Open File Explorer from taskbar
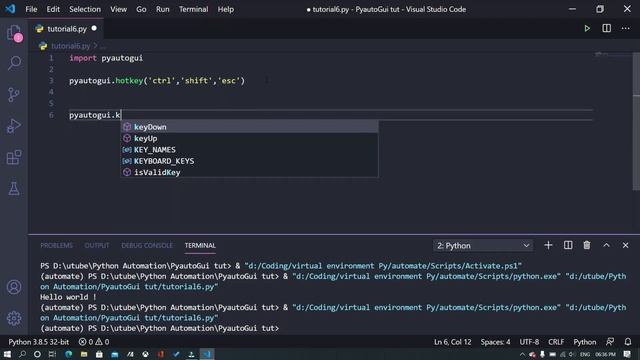Image resolution: width=640 pixels, height=360 pixels. 84,354
